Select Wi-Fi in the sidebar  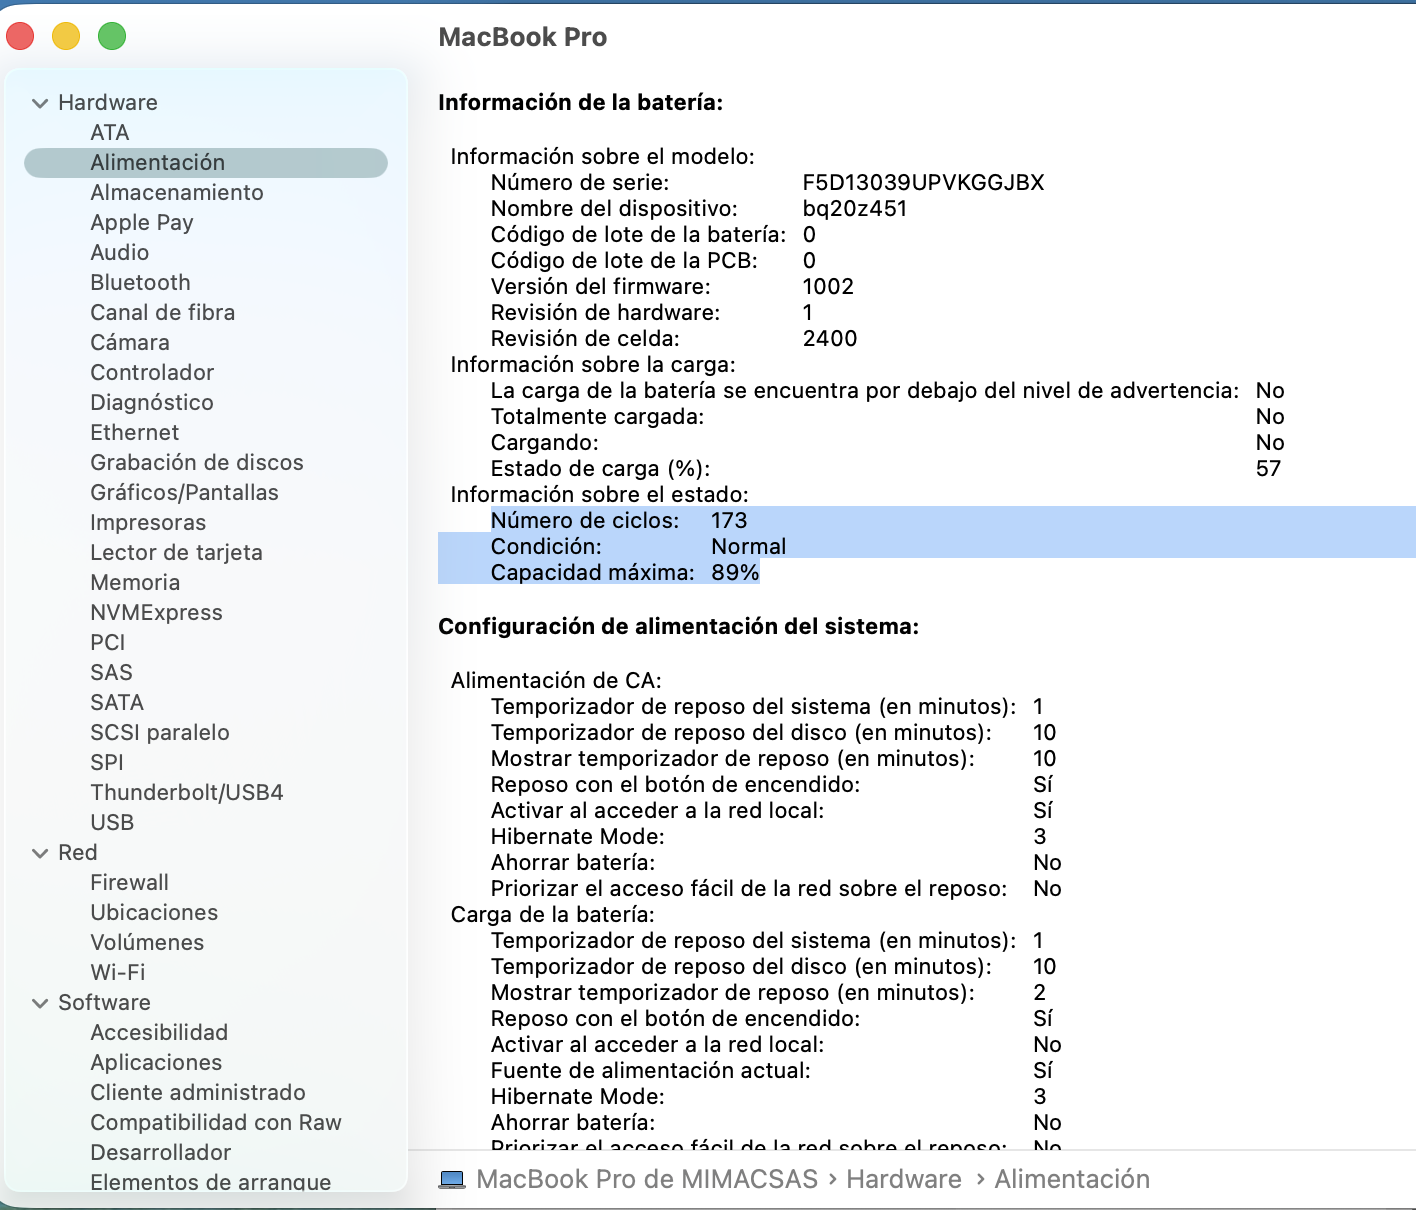click(118, 973)
